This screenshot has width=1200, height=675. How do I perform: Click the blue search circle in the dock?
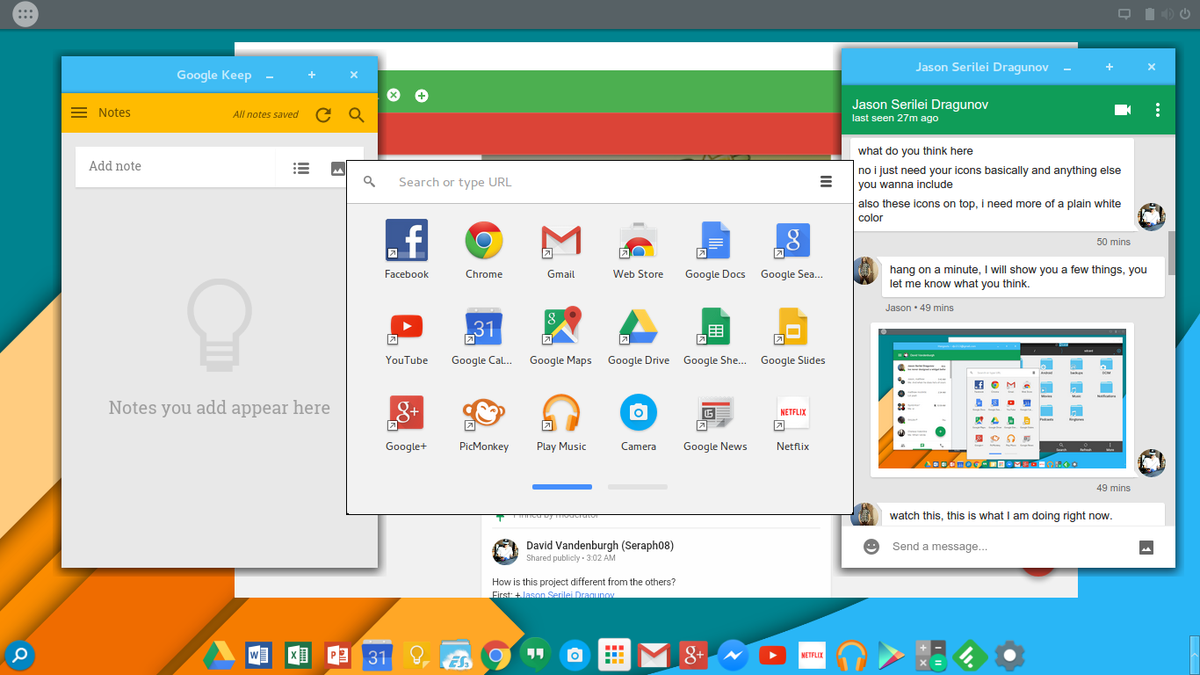tap(20, 655)
